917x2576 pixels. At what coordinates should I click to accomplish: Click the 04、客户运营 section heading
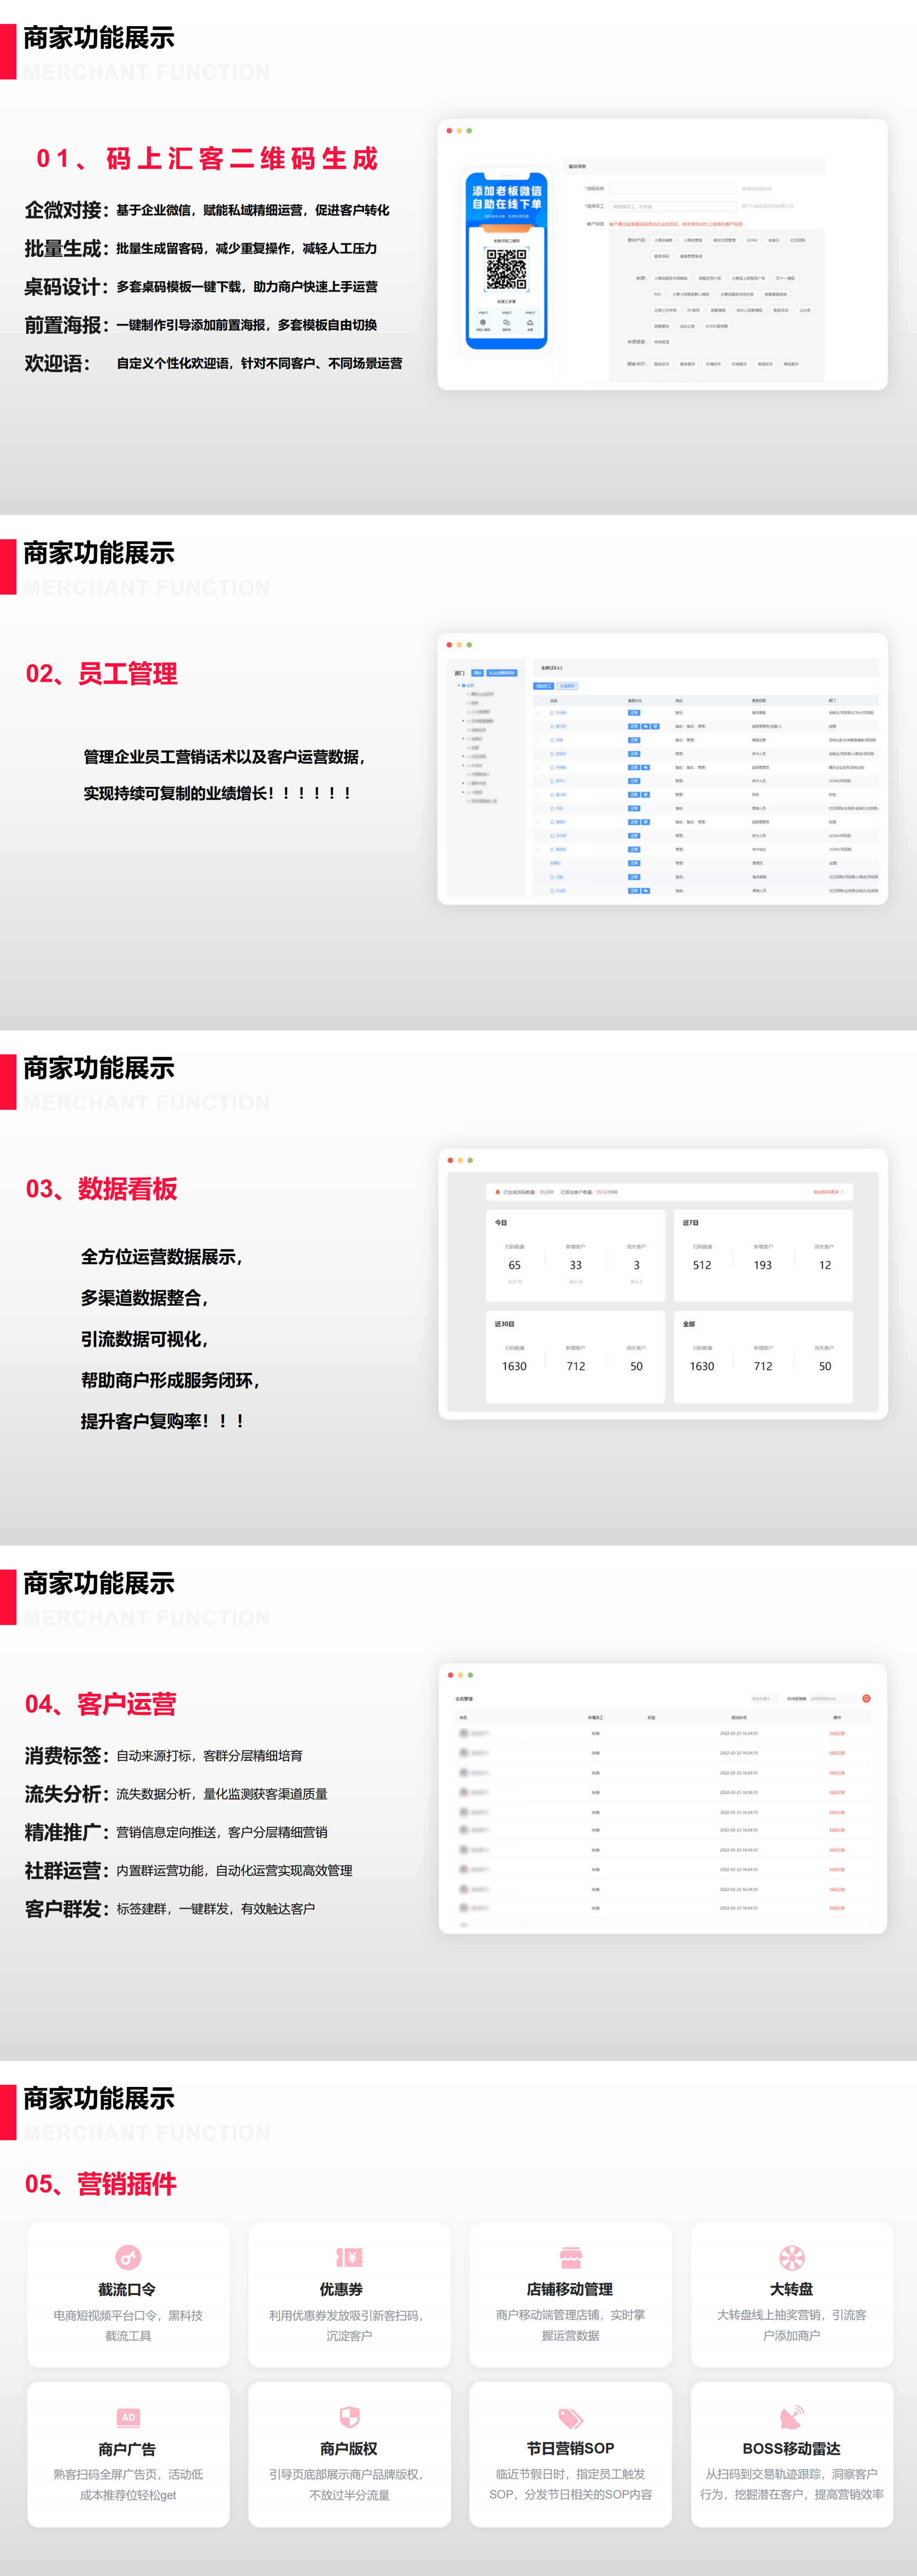point(101,1704)
